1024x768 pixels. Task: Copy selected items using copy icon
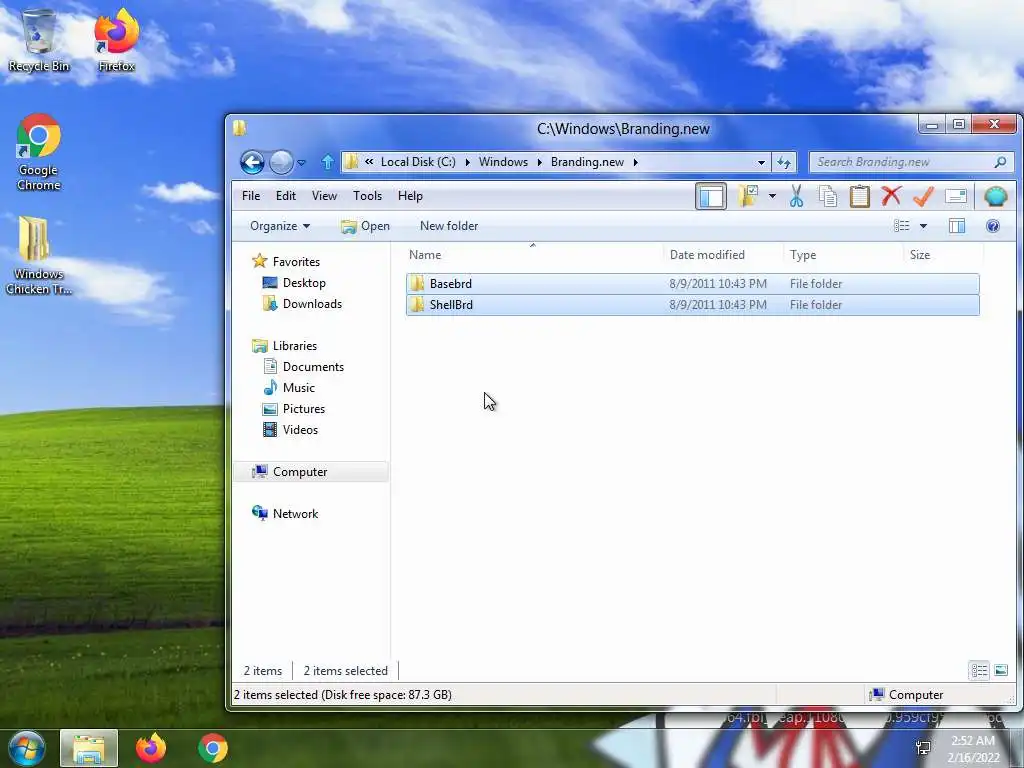click(827, 196)
